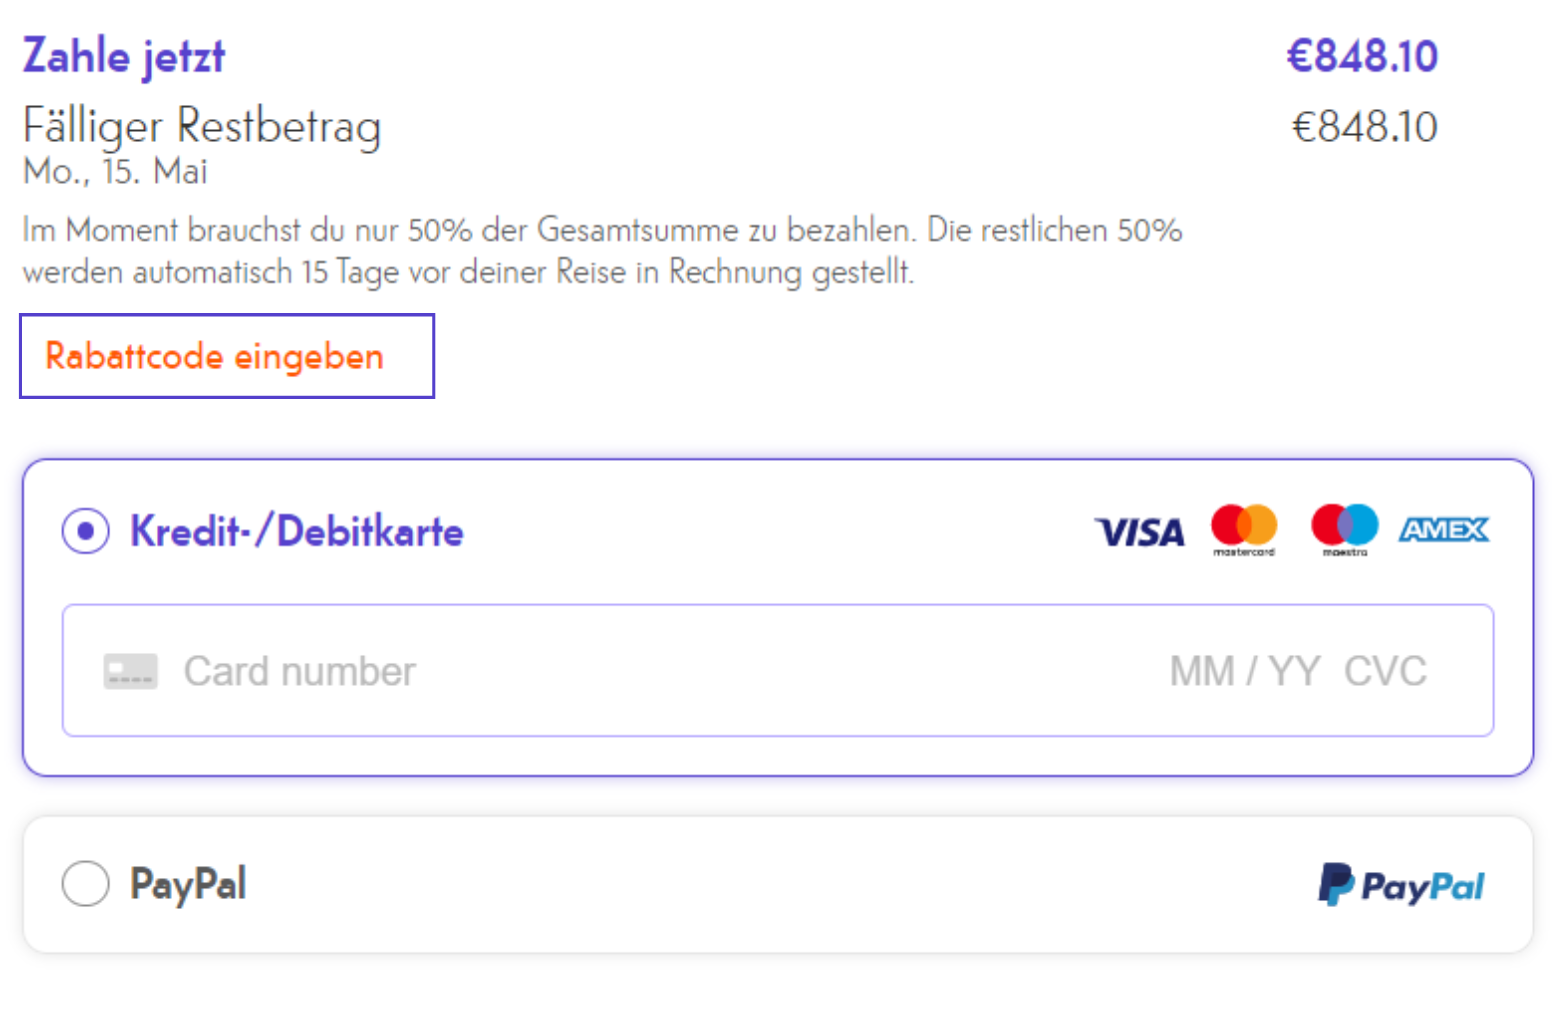The image size is (1556, 1036).
Task: Click the purple €848.10 total amount
Action: [1362, 56]
